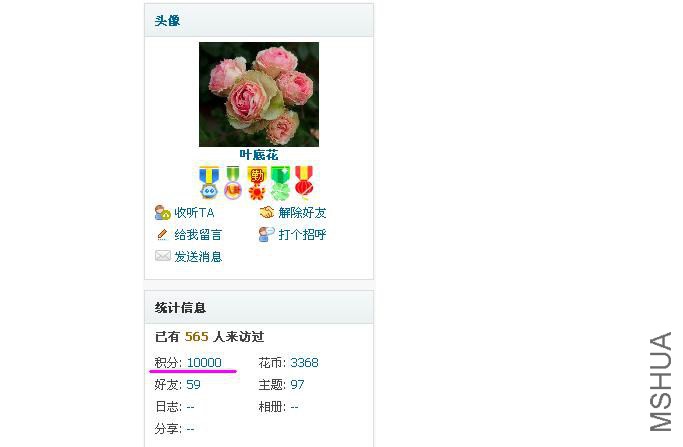683x447 pixels.
Task: Click the green ribbon medal with pink circle
Action: pos(233,183)
